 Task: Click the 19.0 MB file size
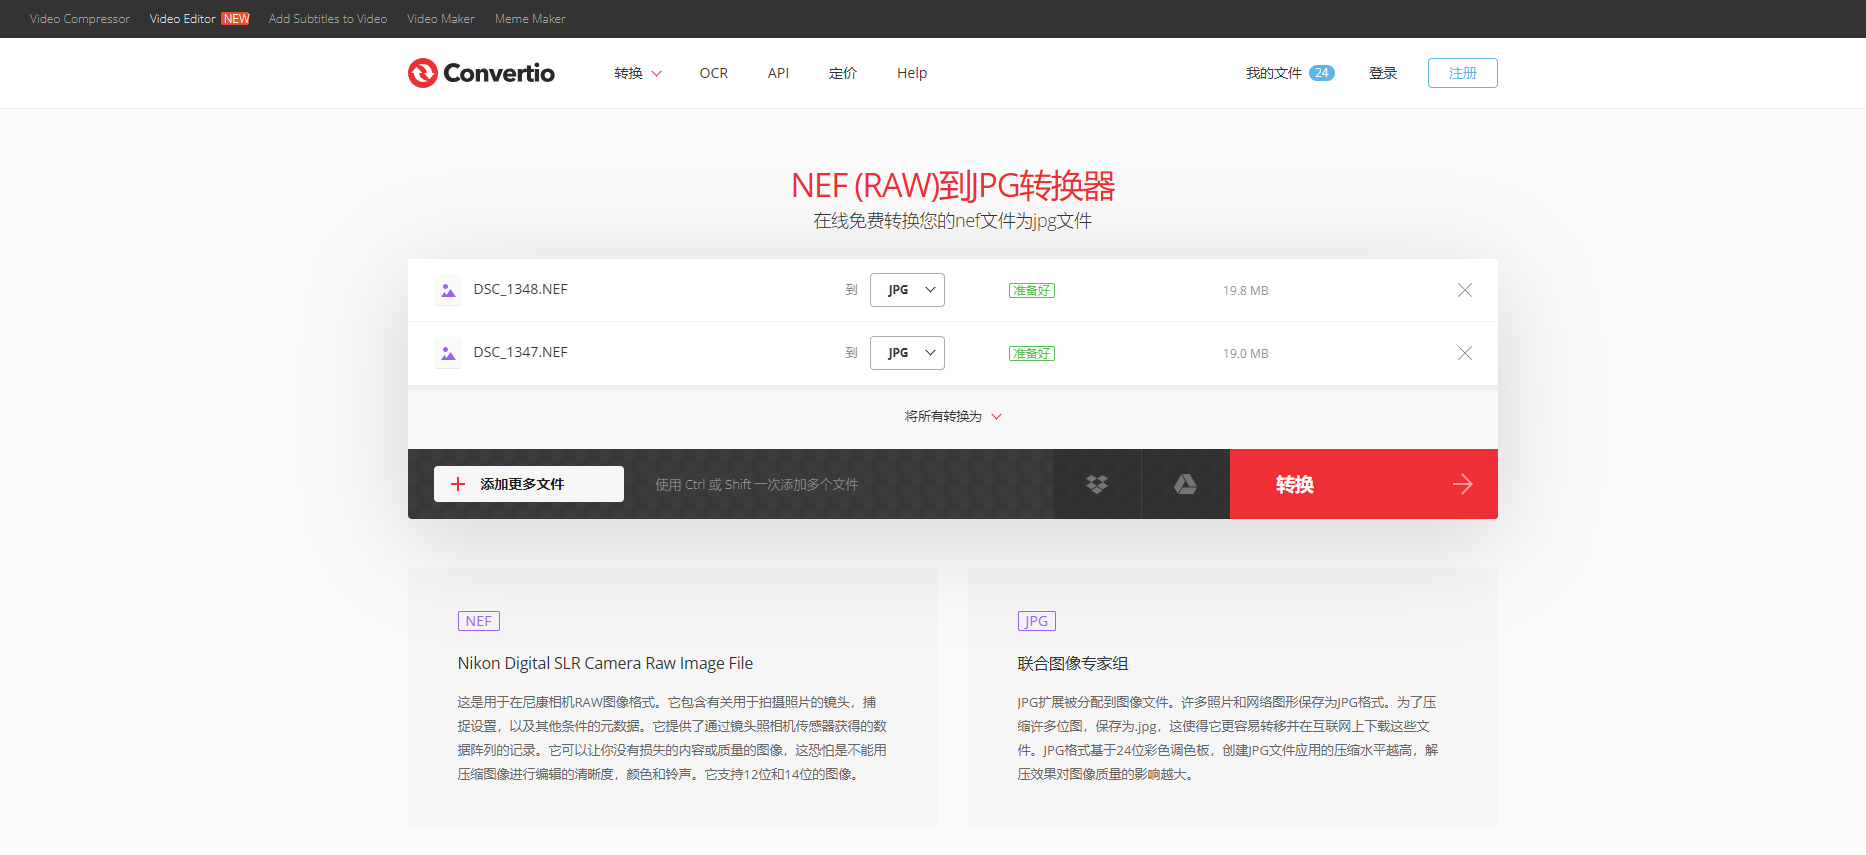click(x=1246, y=354)
